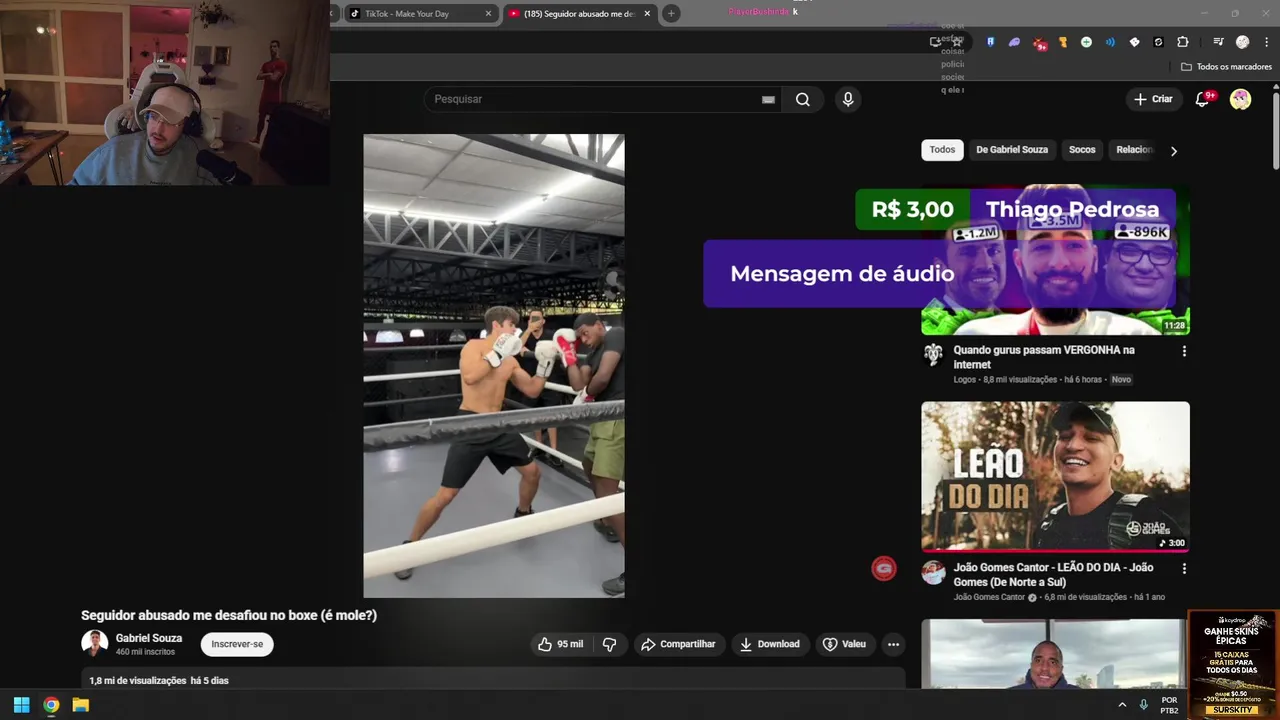Open the new tab plus button

671,13
